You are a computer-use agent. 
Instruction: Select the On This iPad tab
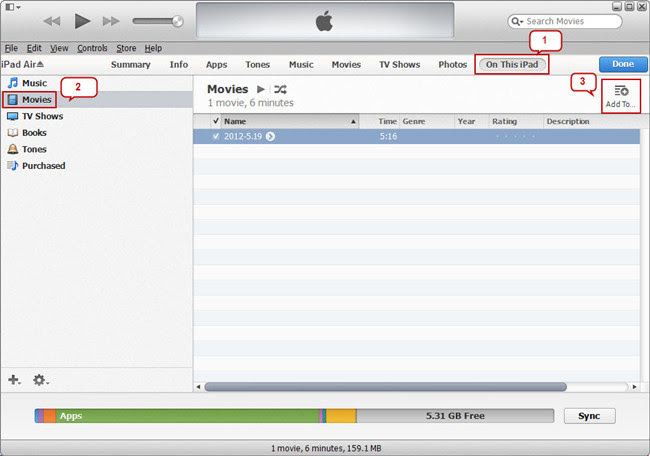point(512,65)
